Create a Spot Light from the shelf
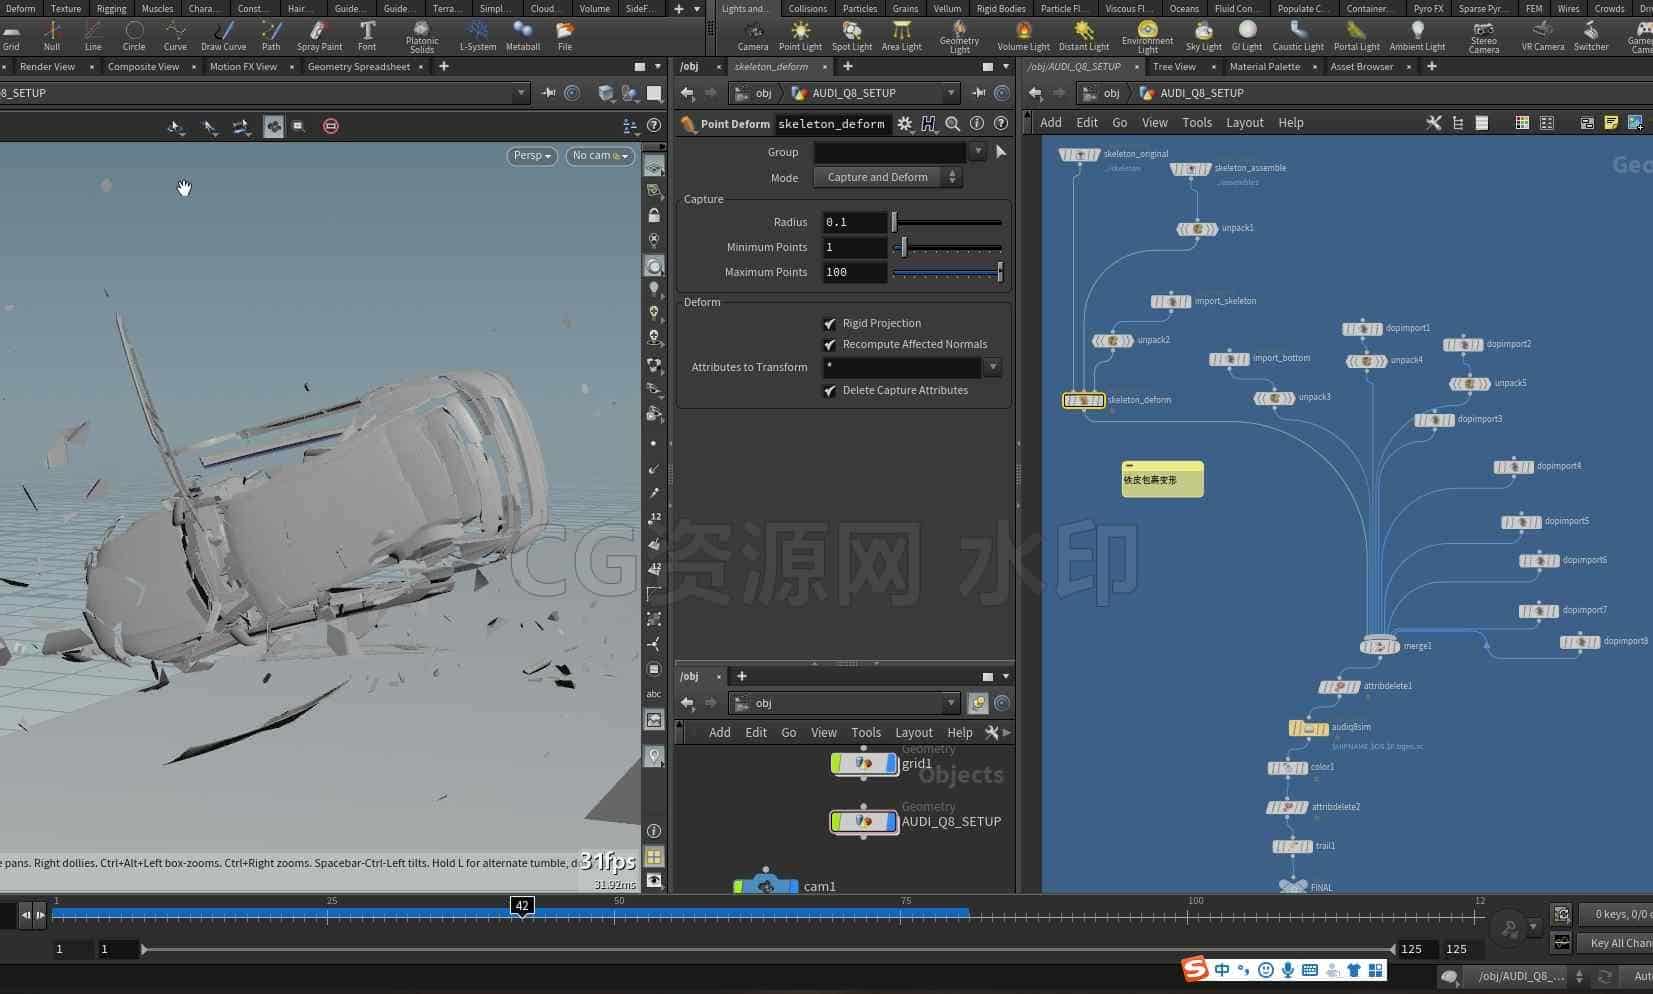This screenshot has height=994, width=1653. coord(852,36)
